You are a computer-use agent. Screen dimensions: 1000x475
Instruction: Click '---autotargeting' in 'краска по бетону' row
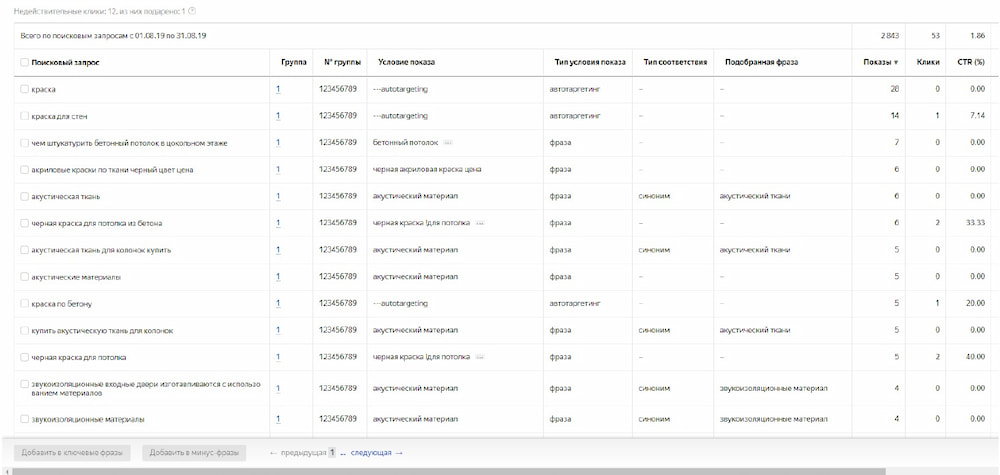click(x=400, y=303)
